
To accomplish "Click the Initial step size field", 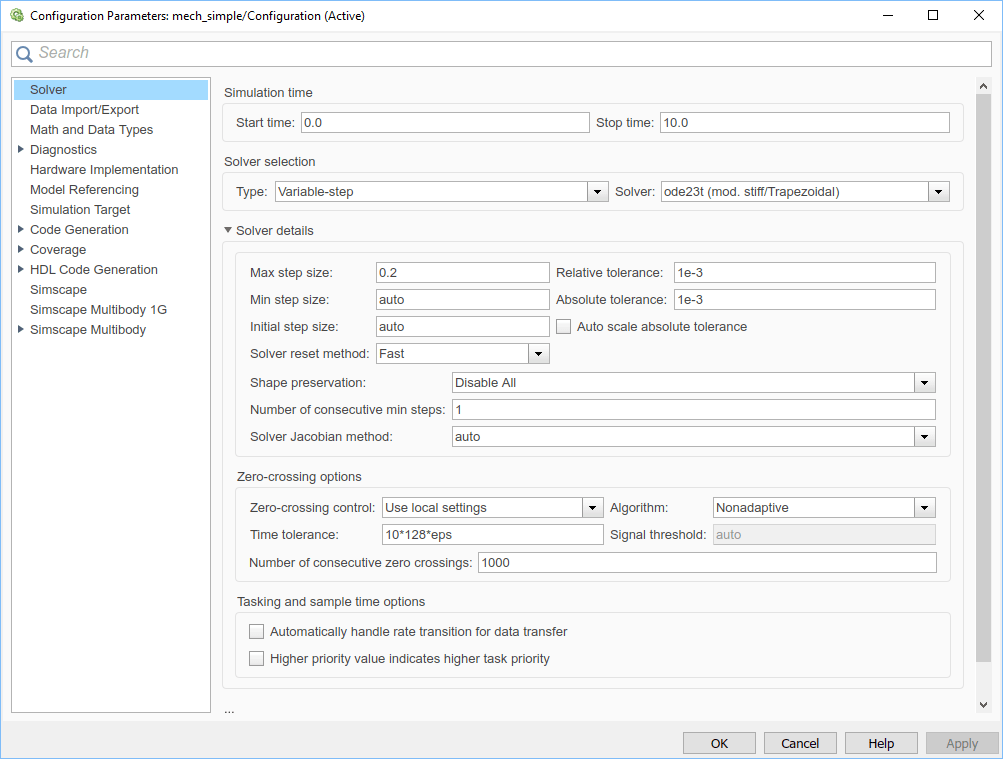I will click(462, 326).
